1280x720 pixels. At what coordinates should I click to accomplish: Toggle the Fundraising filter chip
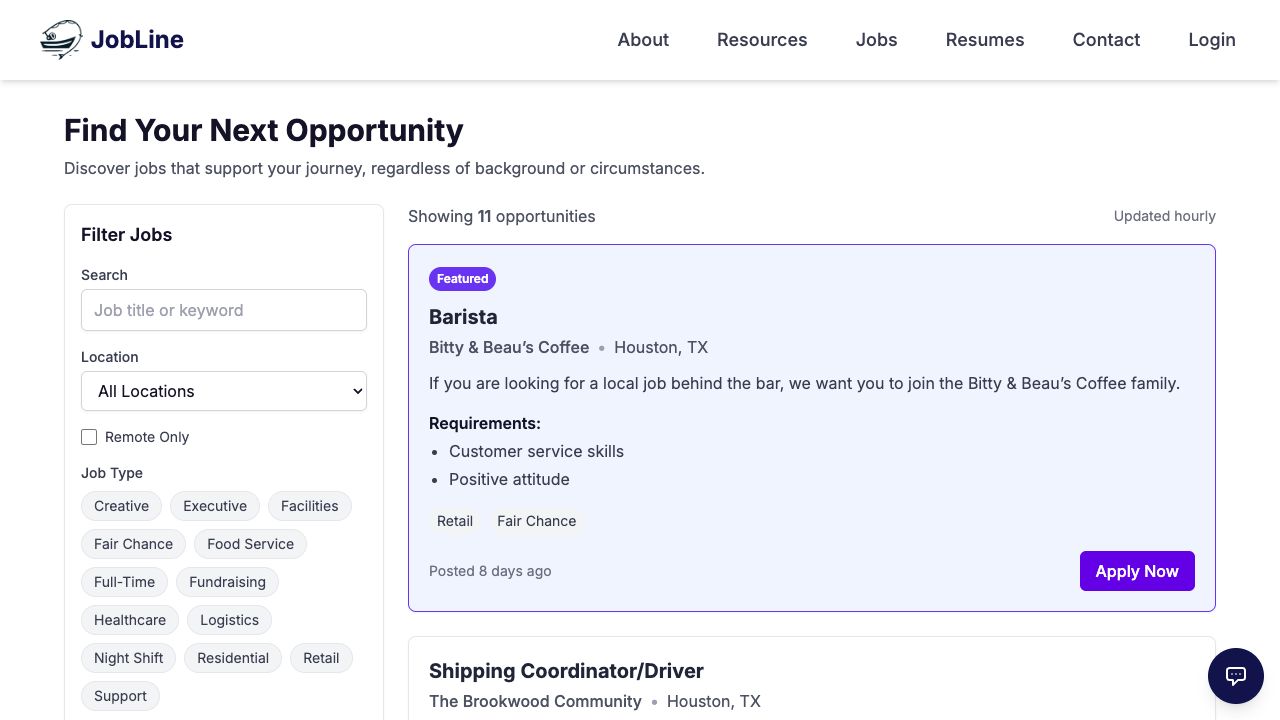pos(227,582)
